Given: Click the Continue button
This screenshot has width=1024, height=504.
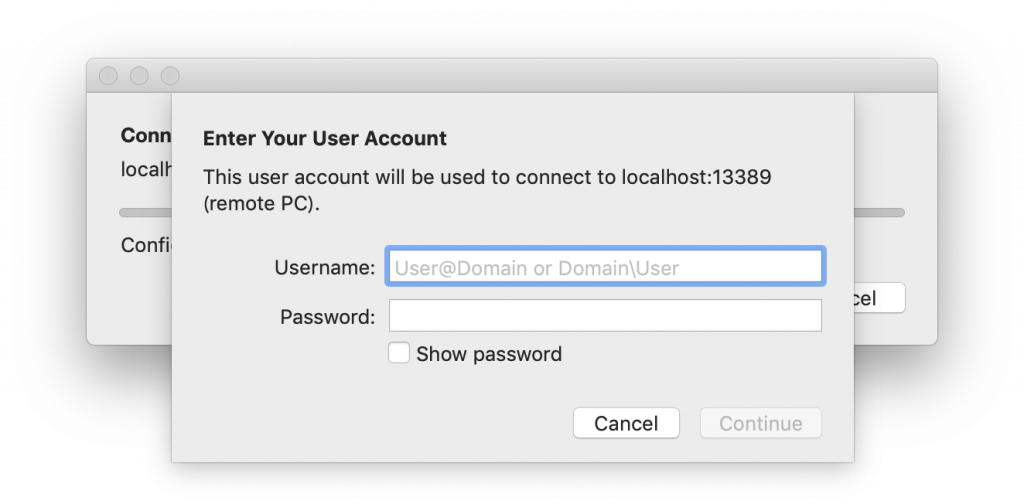Looking at the screenshot, I should click(x=760, y=423).
